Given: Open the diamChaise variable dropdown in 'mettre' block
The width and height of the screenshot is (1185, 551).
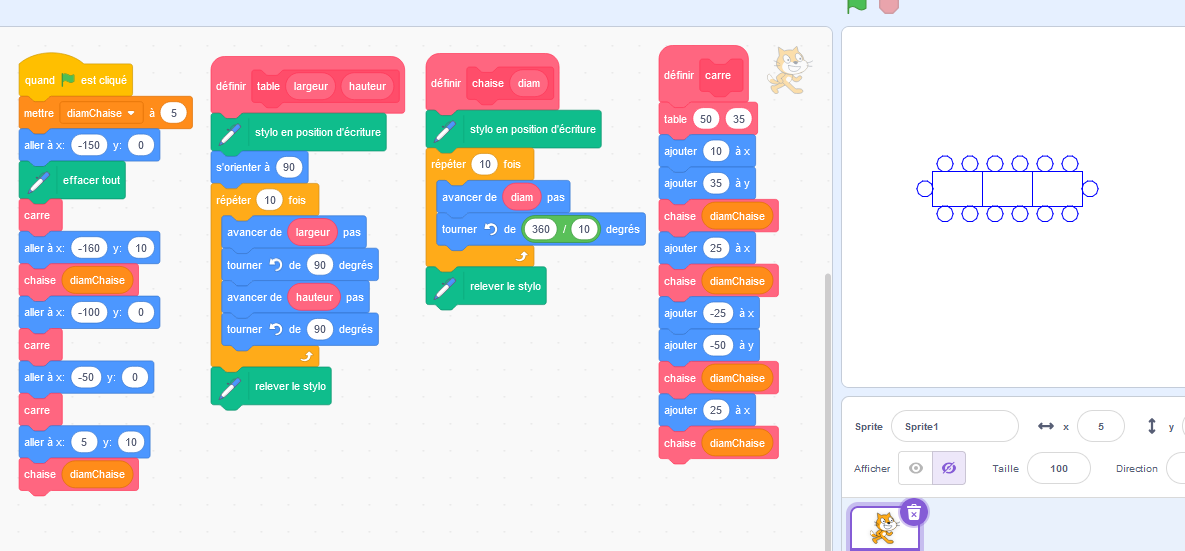Looking at the screenshot, I should [x=128, y=114].
